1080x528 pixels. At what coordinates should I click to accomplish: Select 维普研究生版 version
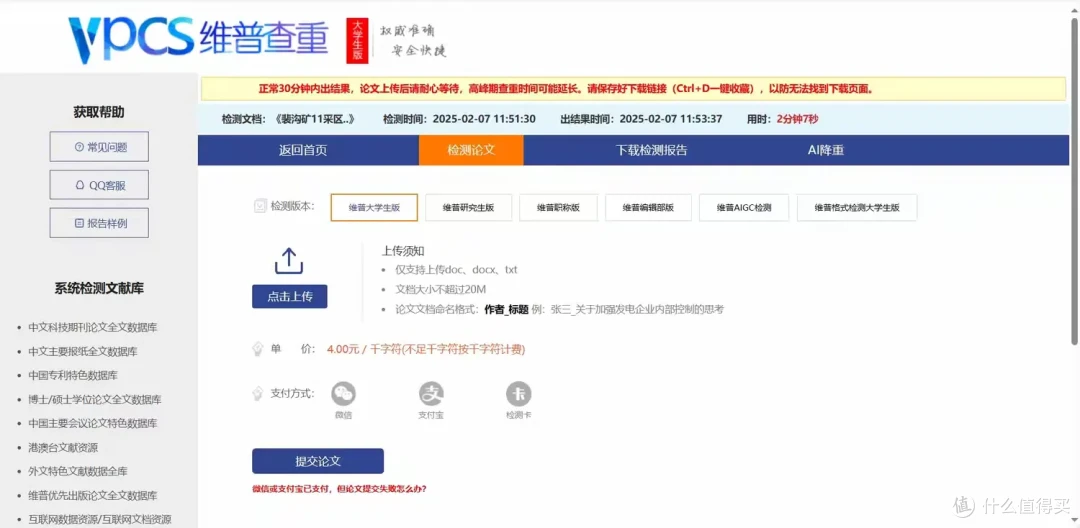coord(468,207)
